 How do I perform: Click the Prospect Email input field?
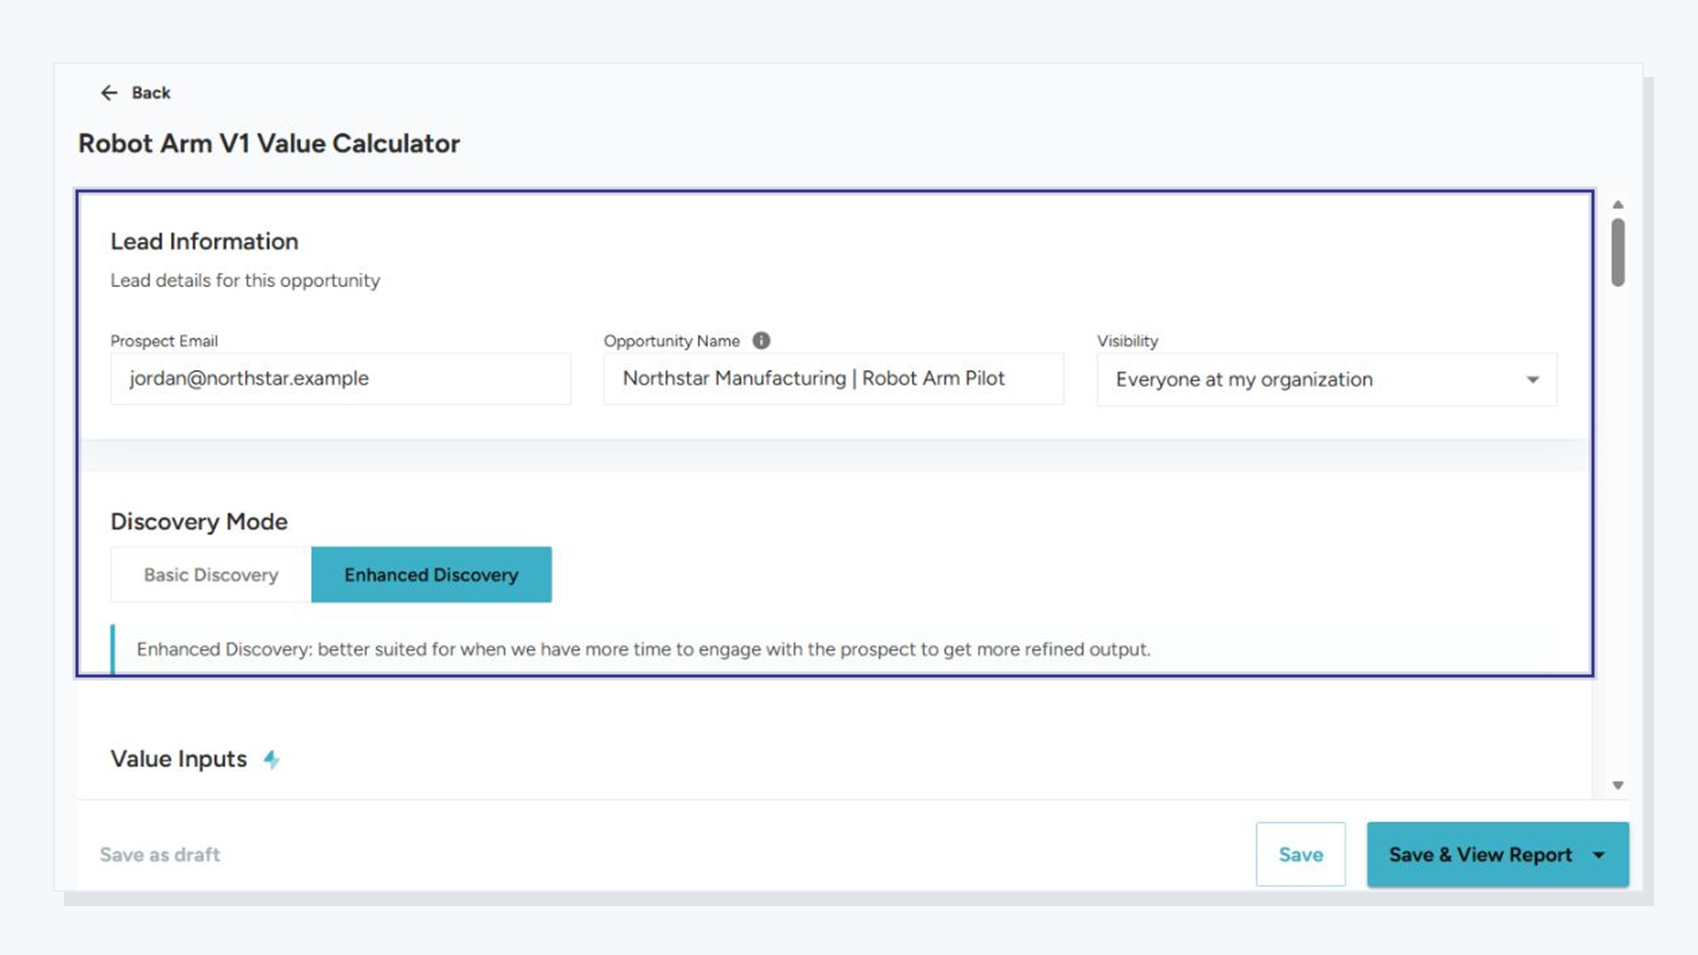tap(340, 378)
